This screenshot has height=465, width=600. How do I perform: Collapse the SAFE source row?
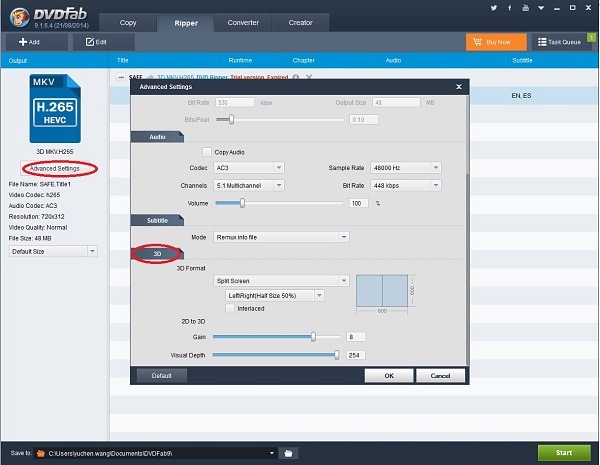[121, 77]
